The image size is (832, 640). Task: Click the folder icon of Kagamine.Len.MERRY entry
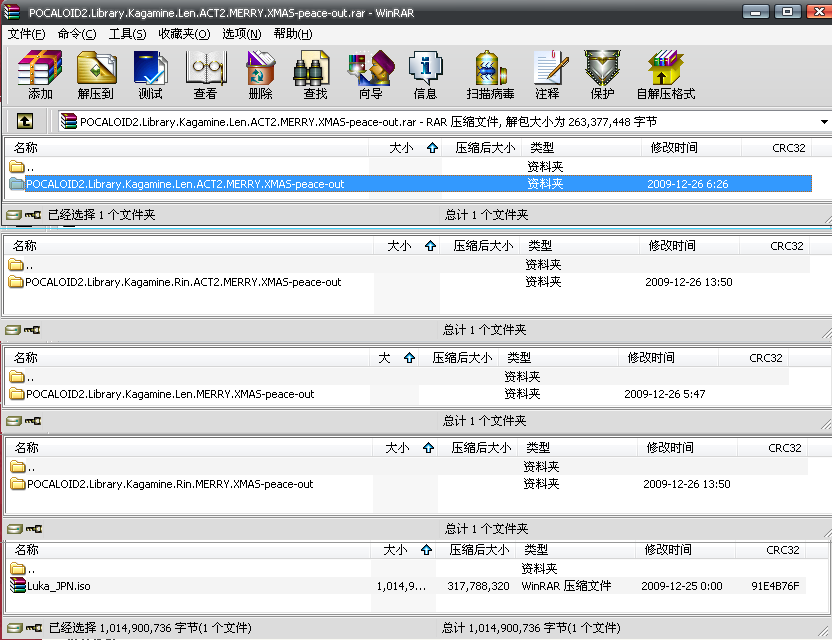point(17,394)
